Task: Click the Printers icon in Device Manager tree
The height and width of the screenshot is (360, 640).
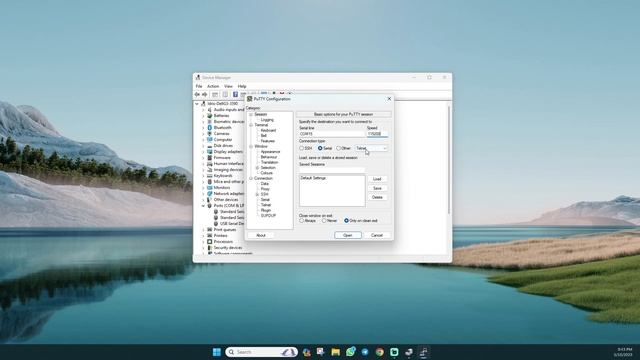Action: 209,236
